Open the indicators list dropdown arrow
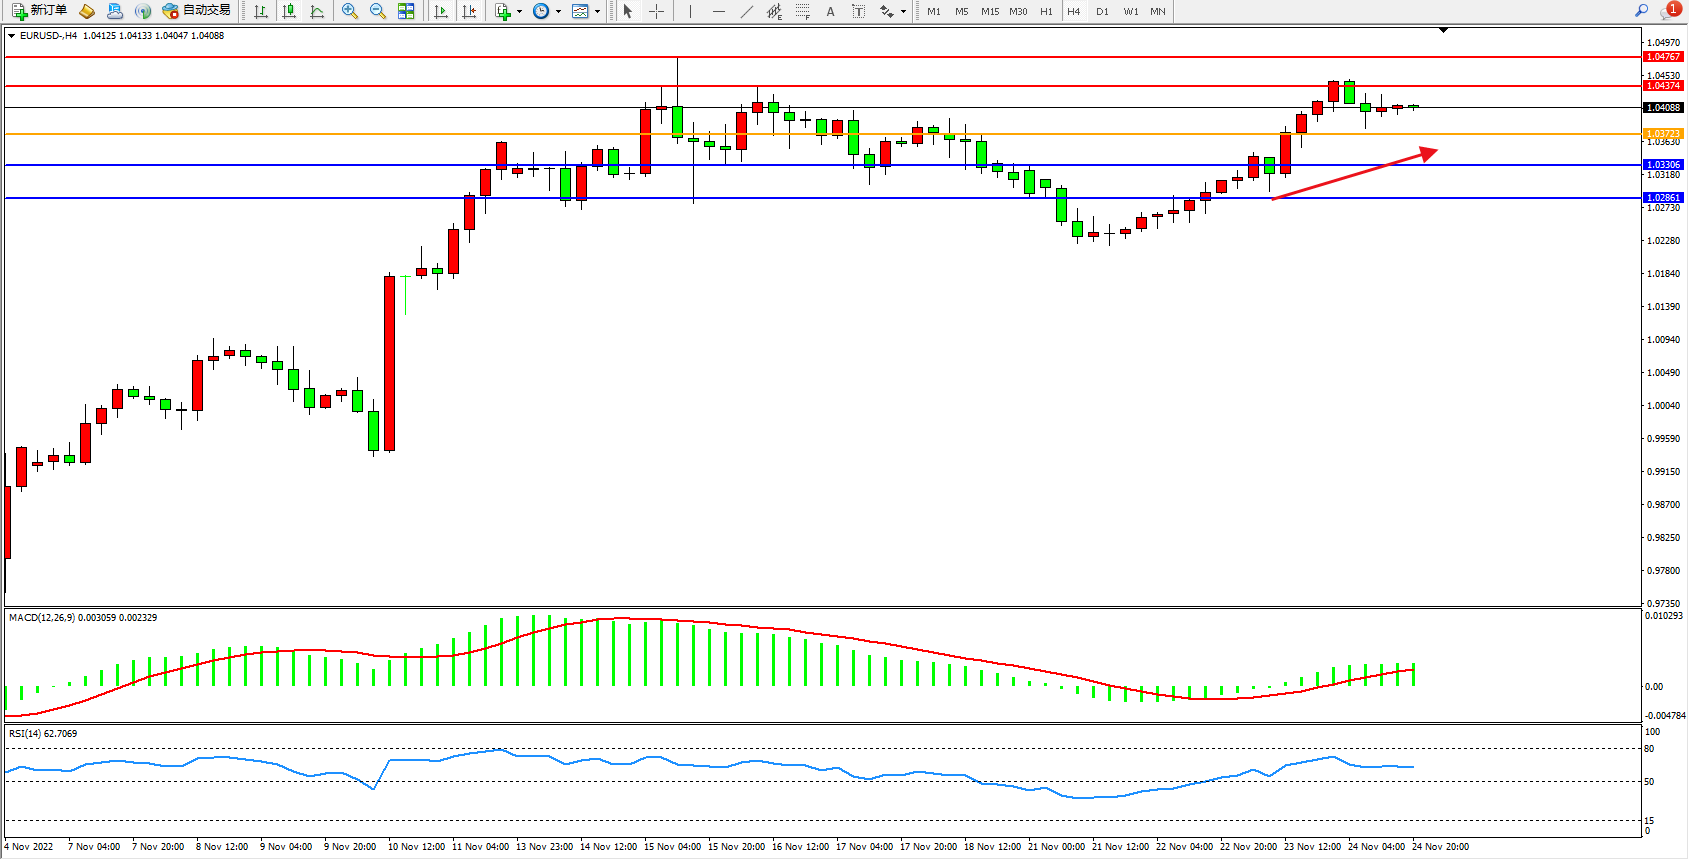This screenshot has height=860, width=1689. [x=519, y=12]
